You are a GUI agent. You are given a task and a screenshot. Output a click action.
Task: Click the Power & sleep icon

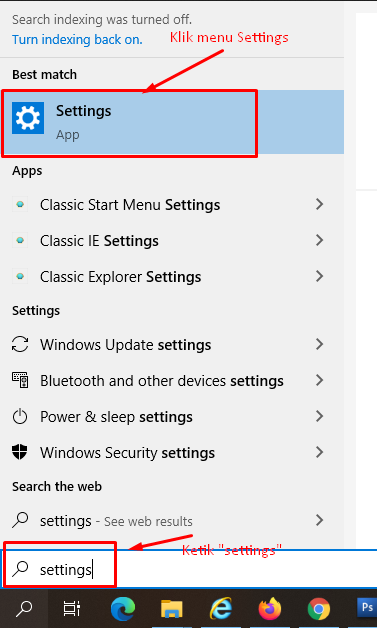tap(20, 417)
